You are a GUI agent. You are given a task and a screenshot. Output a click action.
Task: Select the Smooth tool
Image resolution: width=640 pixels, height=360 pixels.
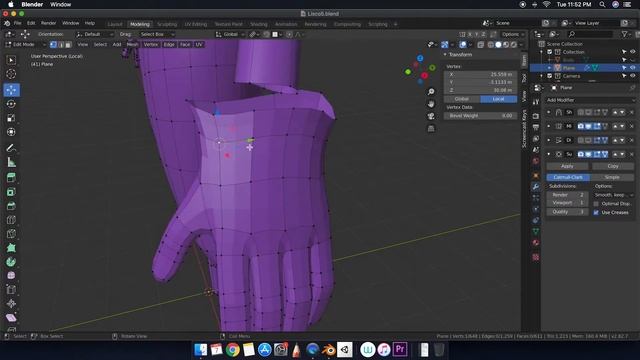(x=11, y=276)
